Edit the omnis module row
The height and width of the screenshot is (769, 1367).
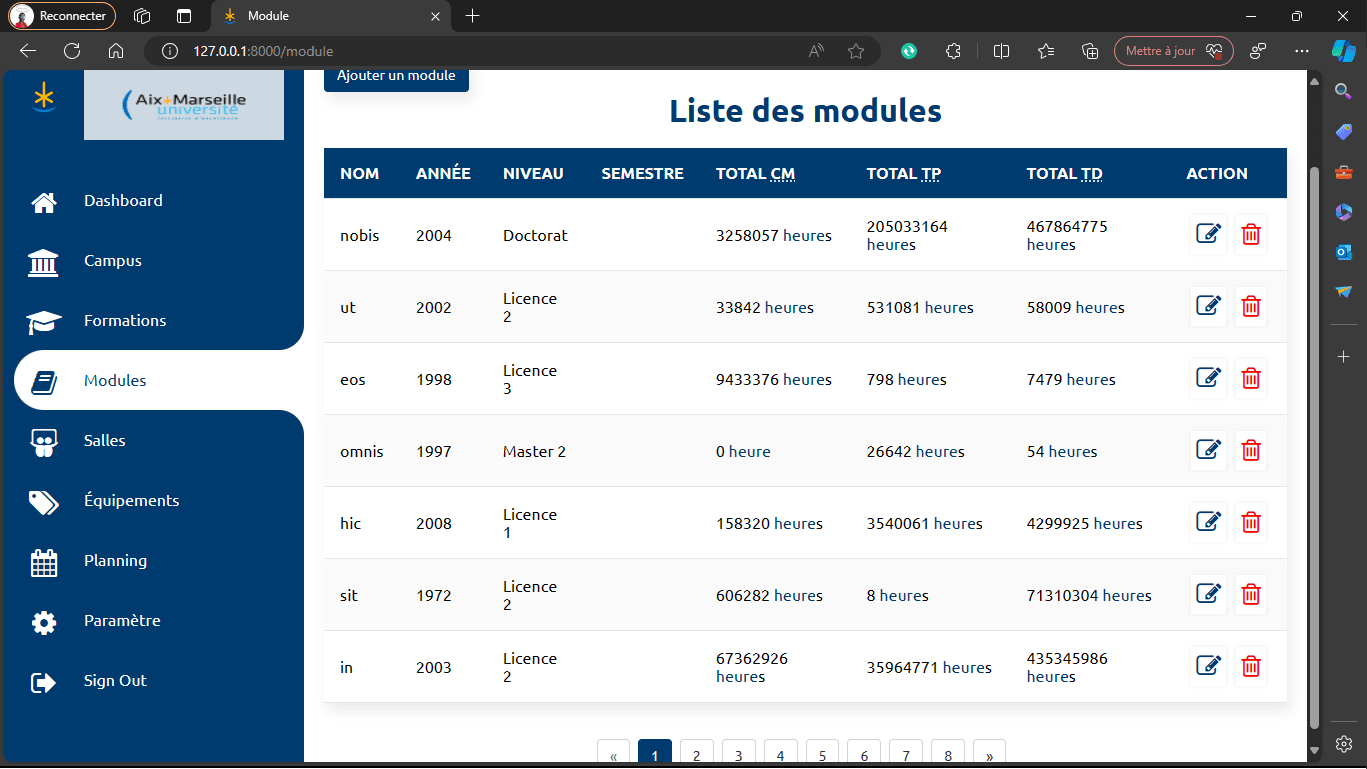pyautogui.click(x=1208, y=450)
